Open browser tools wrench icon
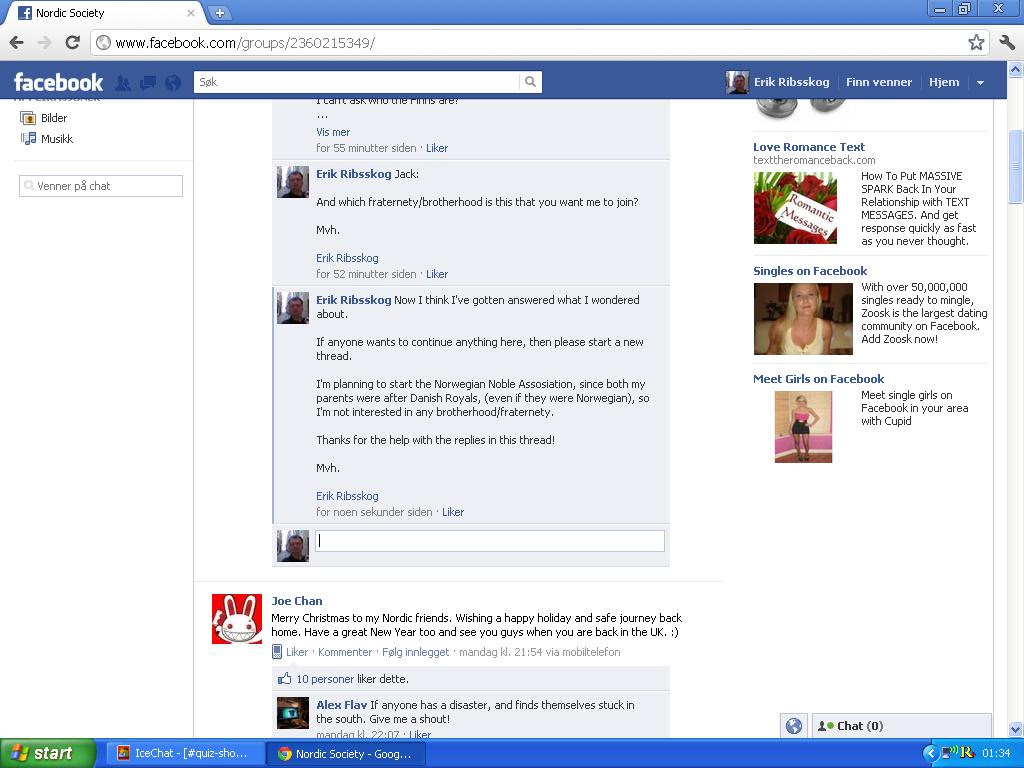This screenshot has width=1024, height=768. click(x=1006, y=44)
